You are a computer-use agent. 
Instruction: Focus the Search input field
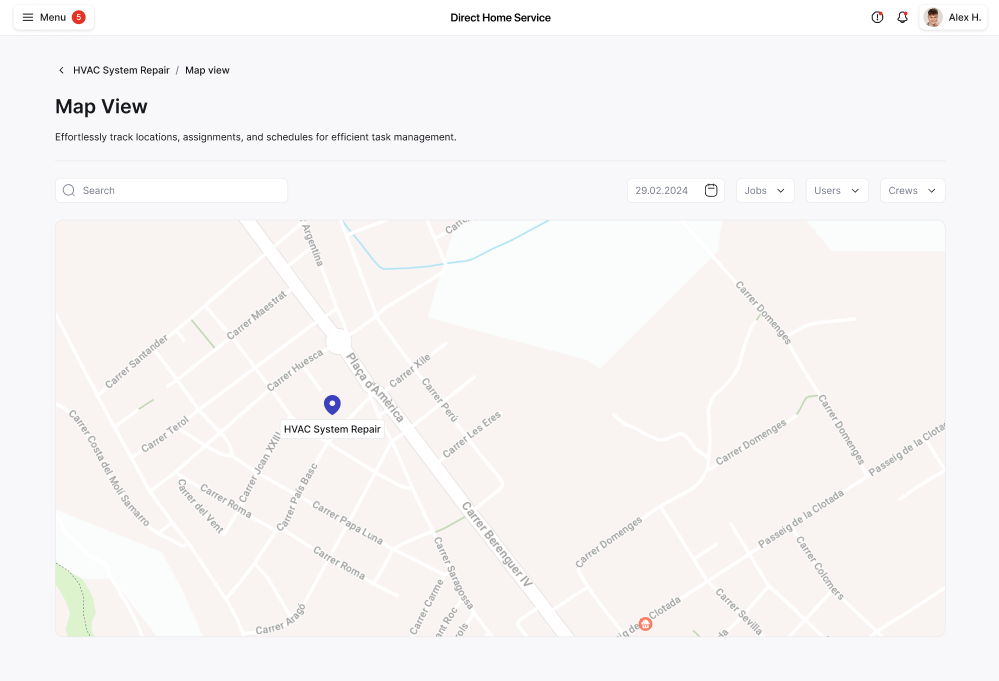[x=180, y=190]
